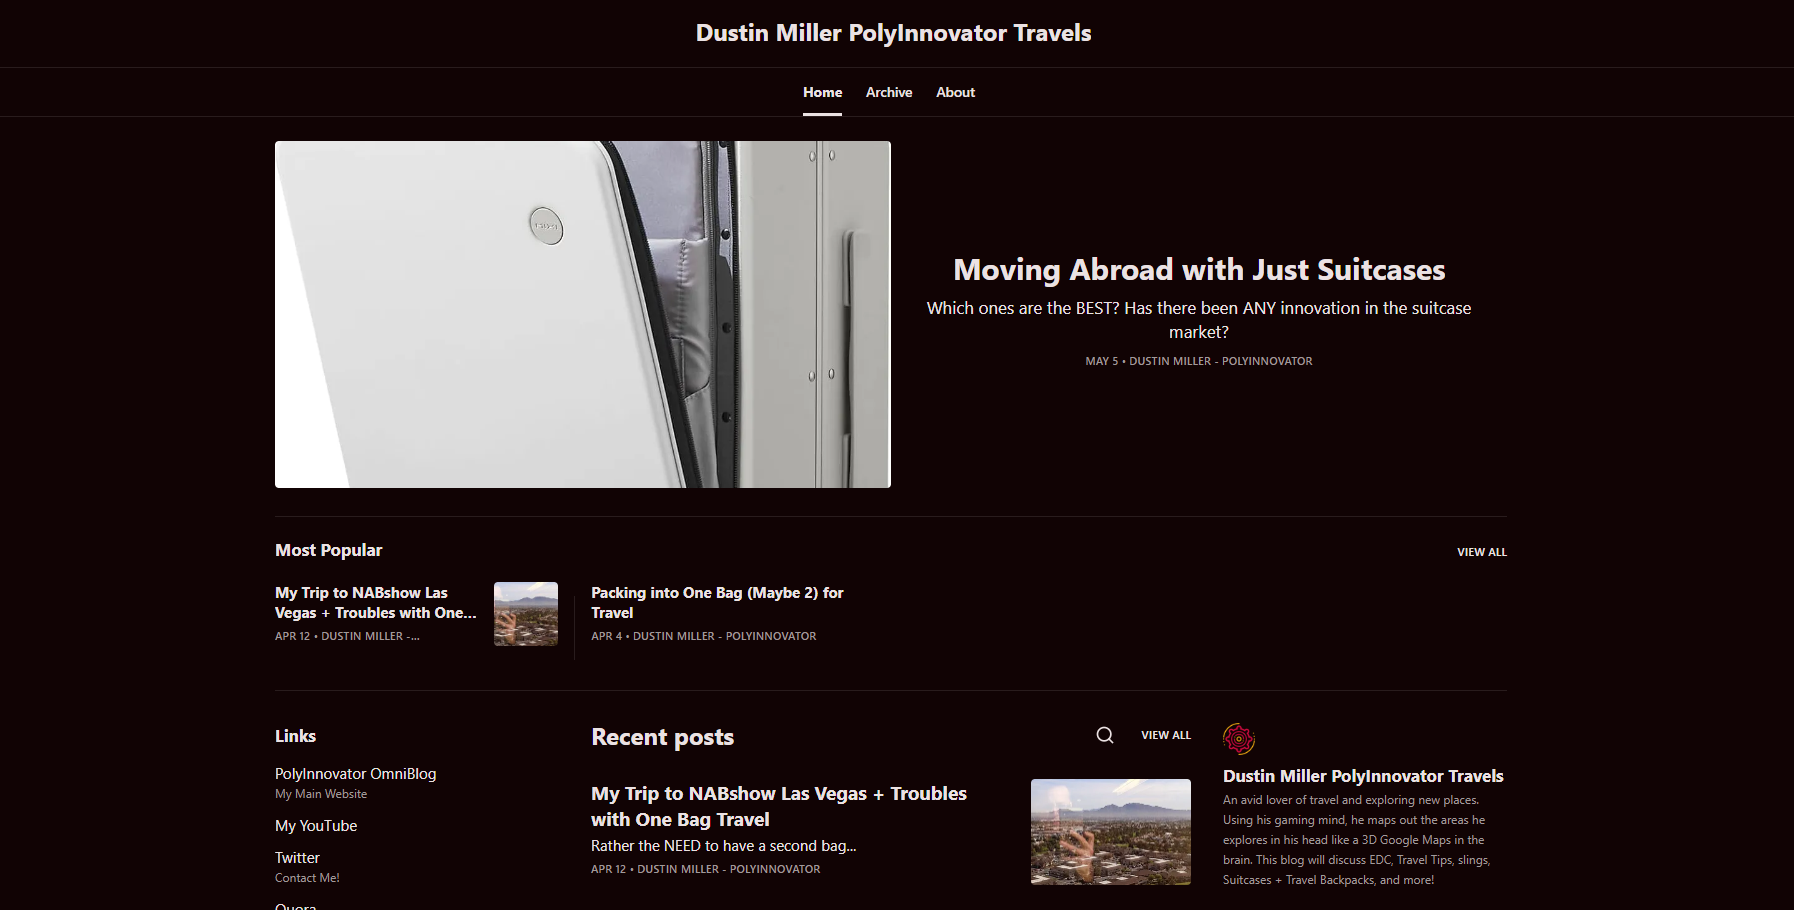Open the Quora link in Links section
The height and width of the screenshot is (910, 1794).
pos(295,905)
